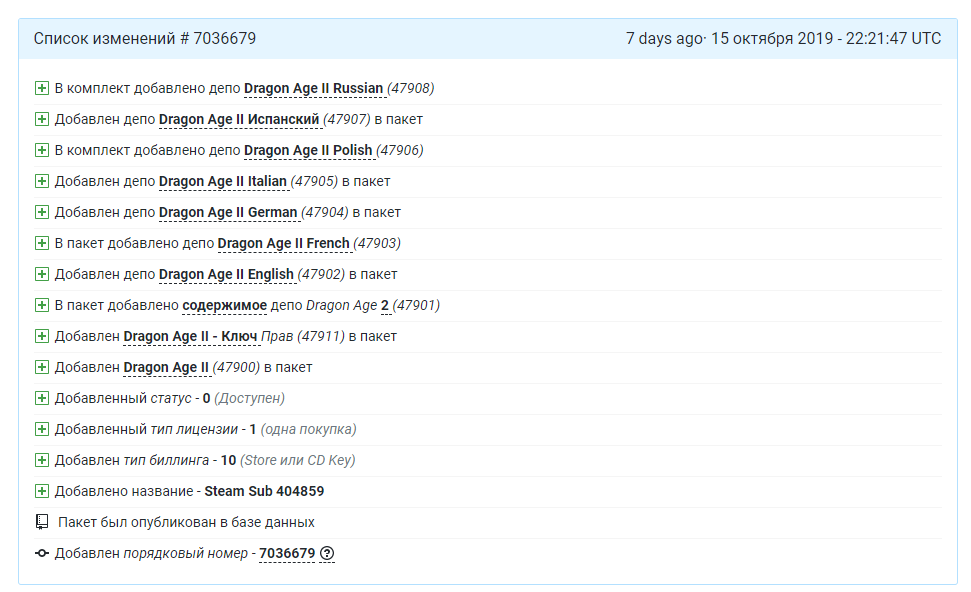Click the (Доступен) status text
The image size is (971, 592).
pyautogui.click(x=250, y=398)
